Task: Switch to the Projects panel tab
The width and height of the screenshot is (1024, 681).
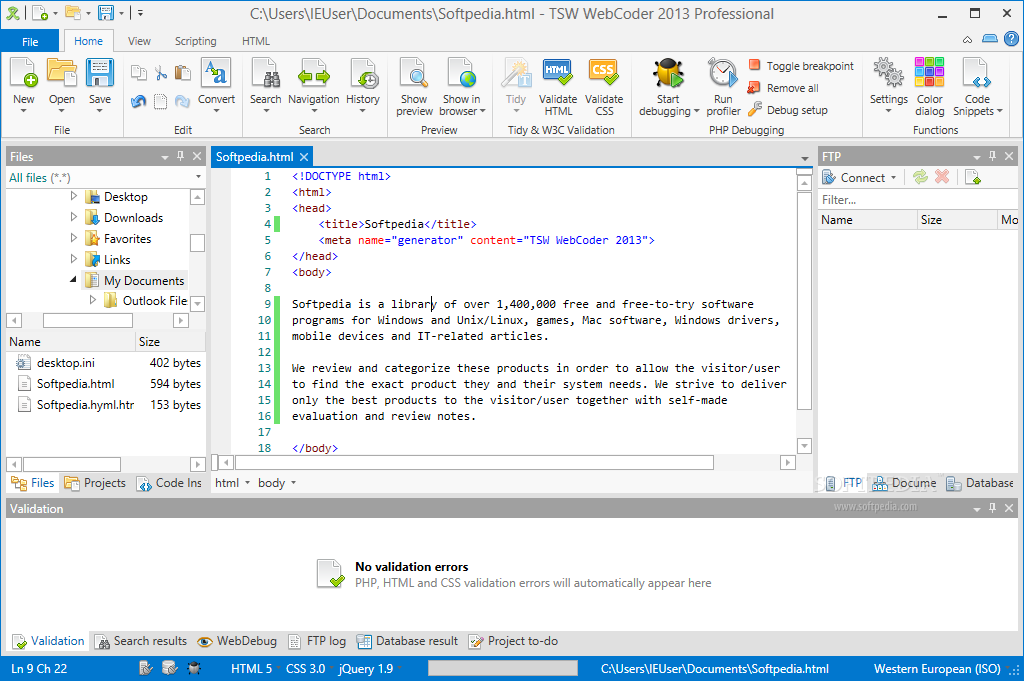Action: click(x=95, y=483)
